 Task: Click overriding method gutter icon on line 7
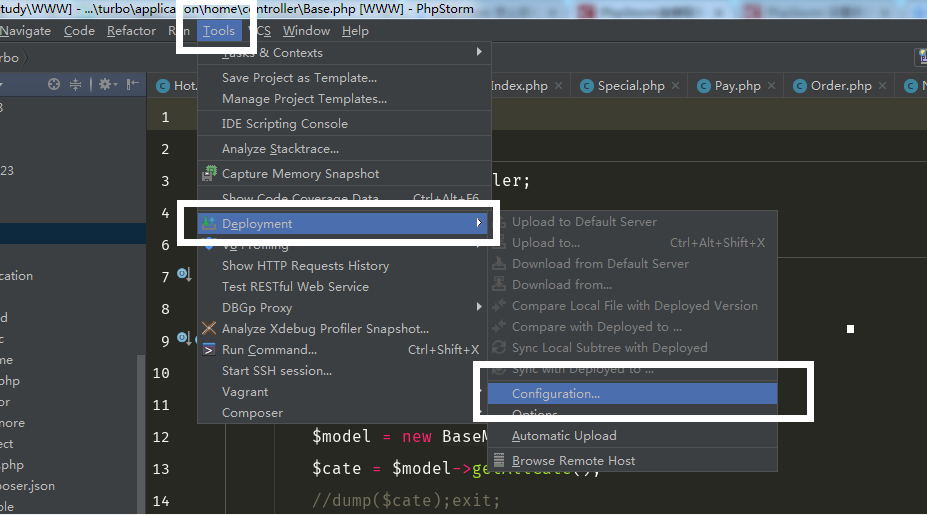184,274
